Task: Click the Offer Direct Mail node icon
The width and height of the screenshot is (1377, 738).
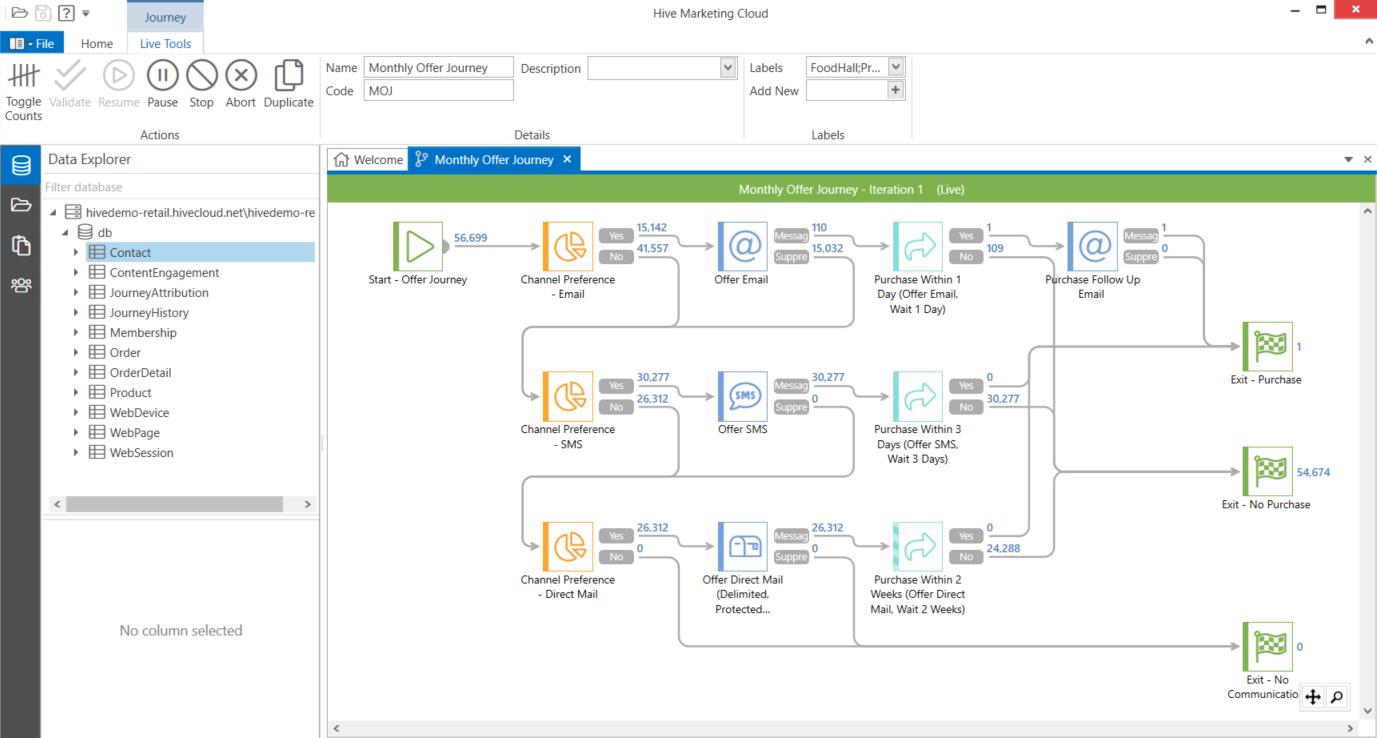Action: [742, 546]
